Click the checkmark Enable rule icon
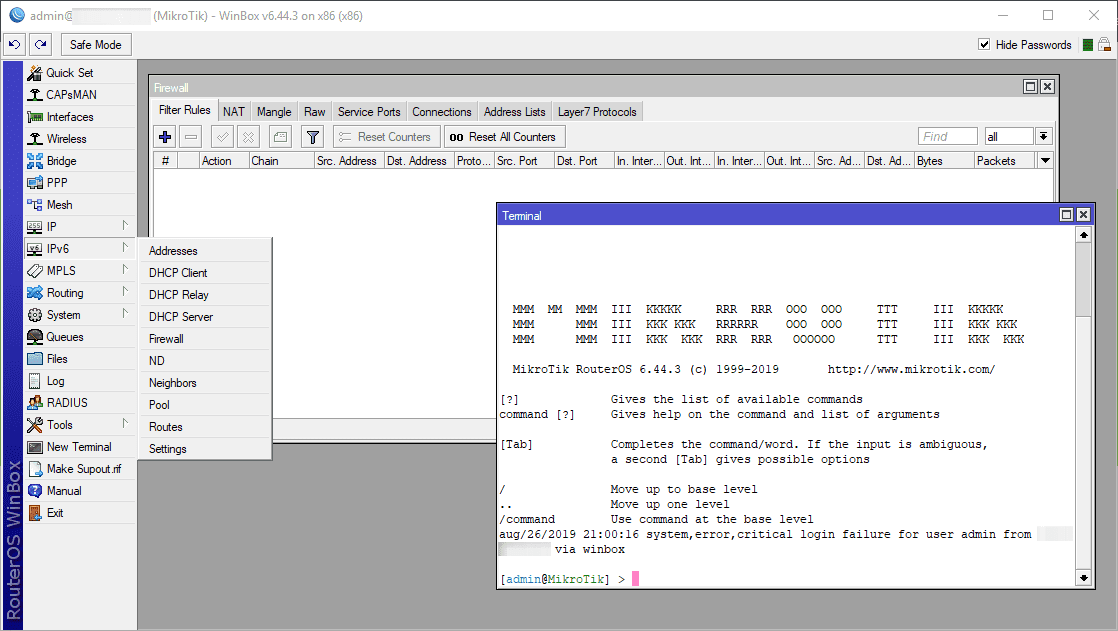Viewport: 1118px width, 631px height. pyautogui.click(x=222, y=136)
